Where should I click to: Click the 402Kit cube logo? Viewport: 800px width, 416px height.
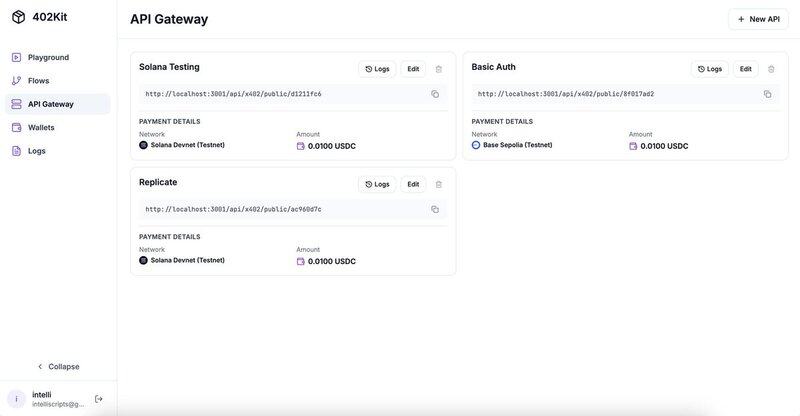18,17
